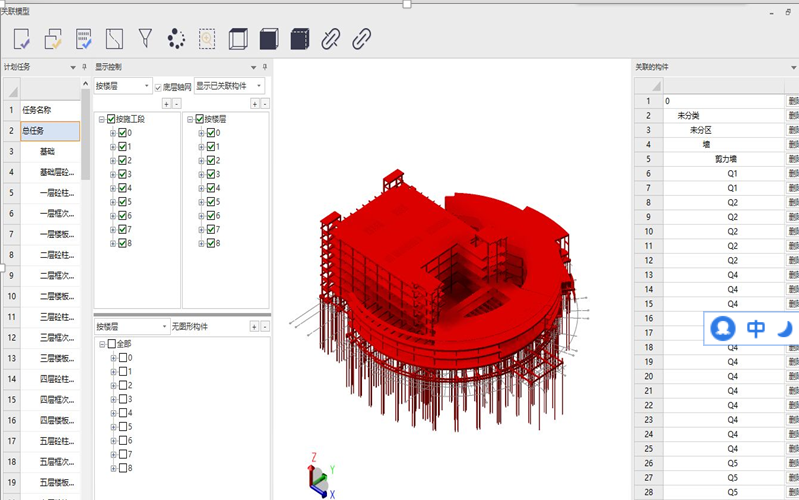Click the broken link unlink toolbar icon
This screenshot has height=500, width=799.
331,39
